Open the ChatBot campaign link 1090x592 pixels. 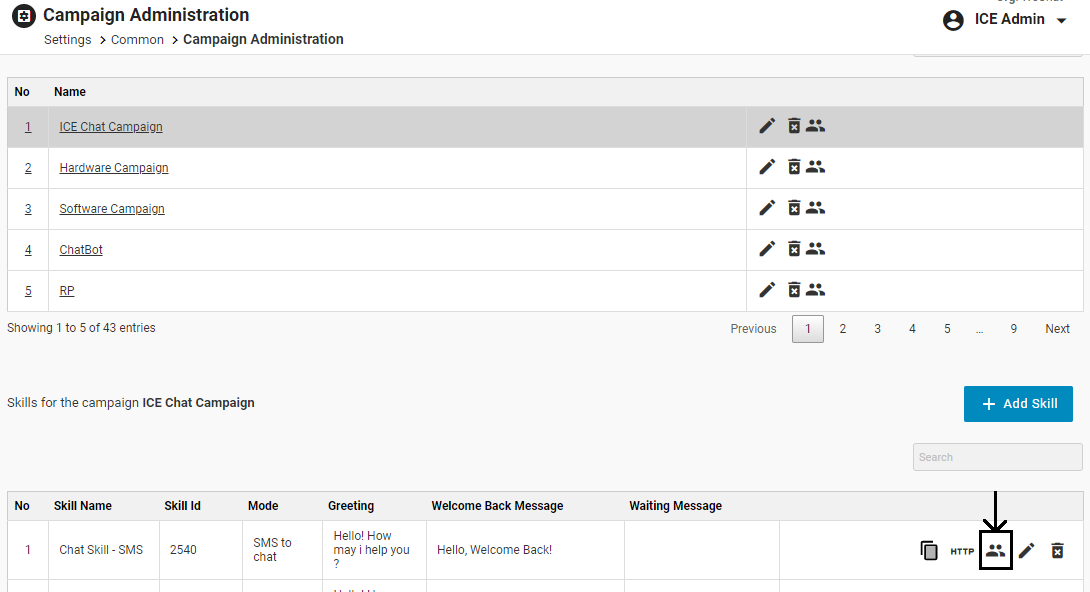81,250
